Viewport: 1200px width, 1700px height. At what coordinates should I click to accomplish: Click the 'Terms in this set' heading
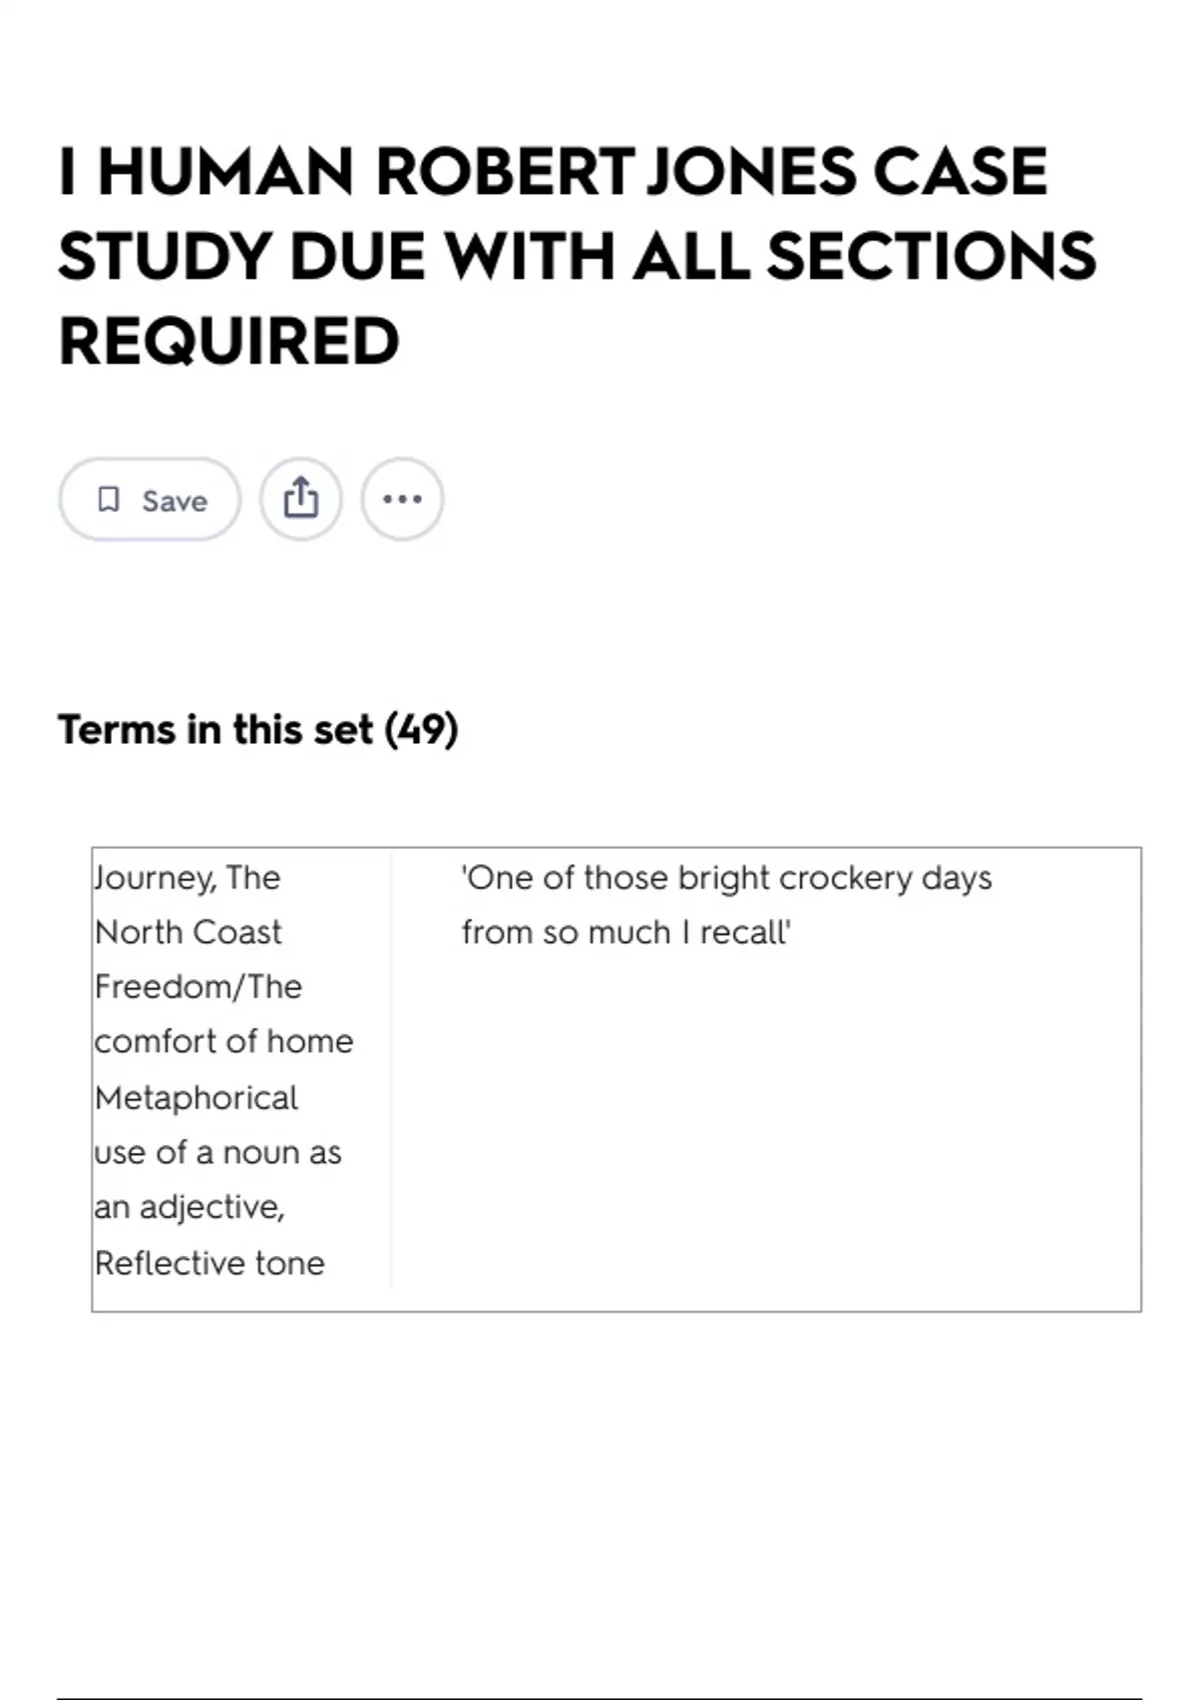(x=215, y=729)
